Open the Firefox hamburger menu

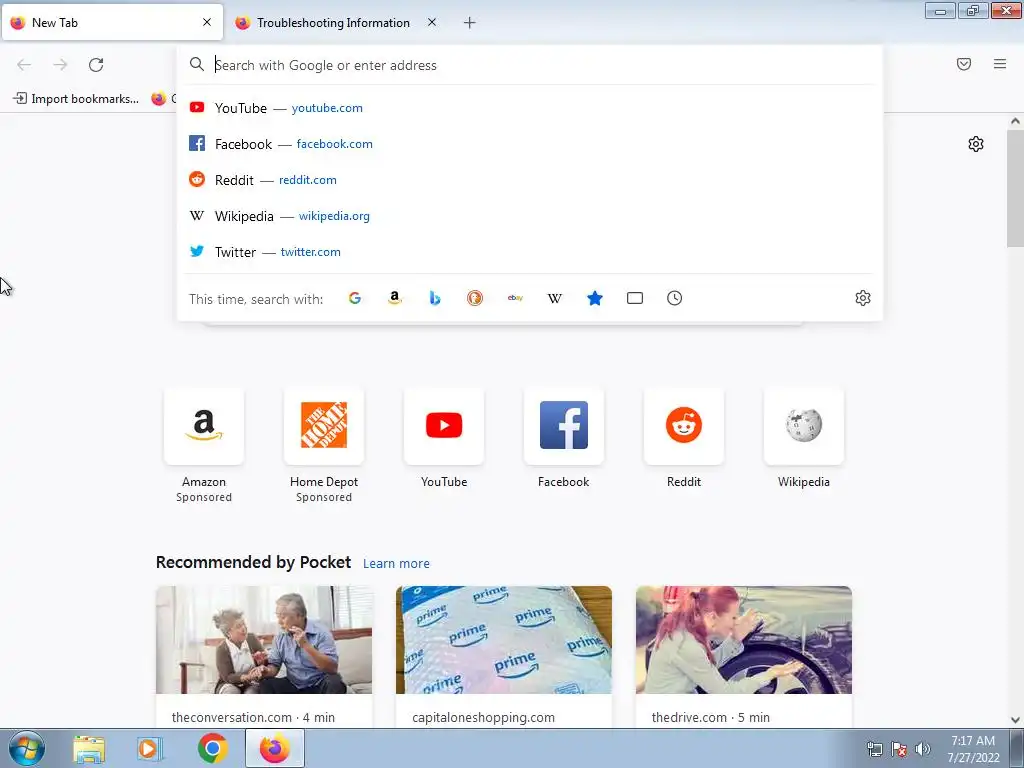1000,64
